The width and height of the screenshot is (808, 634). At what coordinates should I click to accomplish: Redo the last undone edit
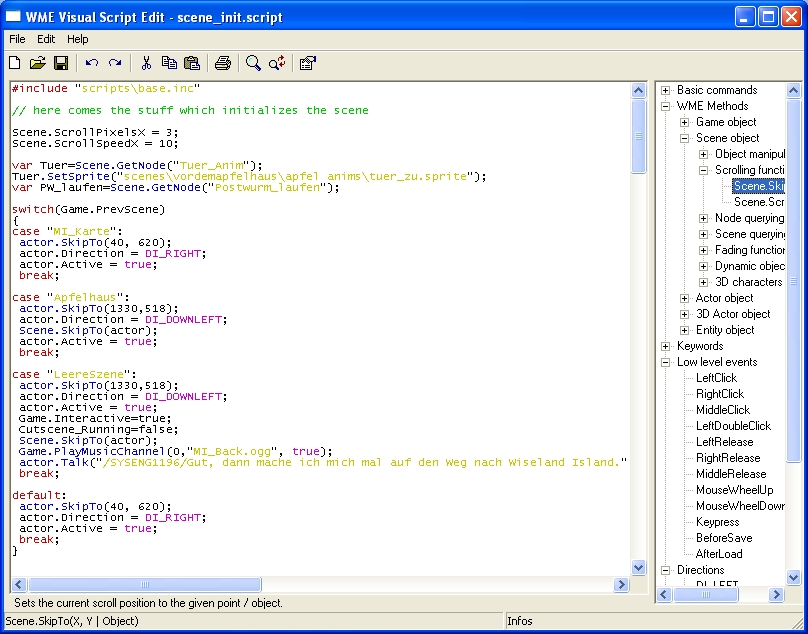115,63
